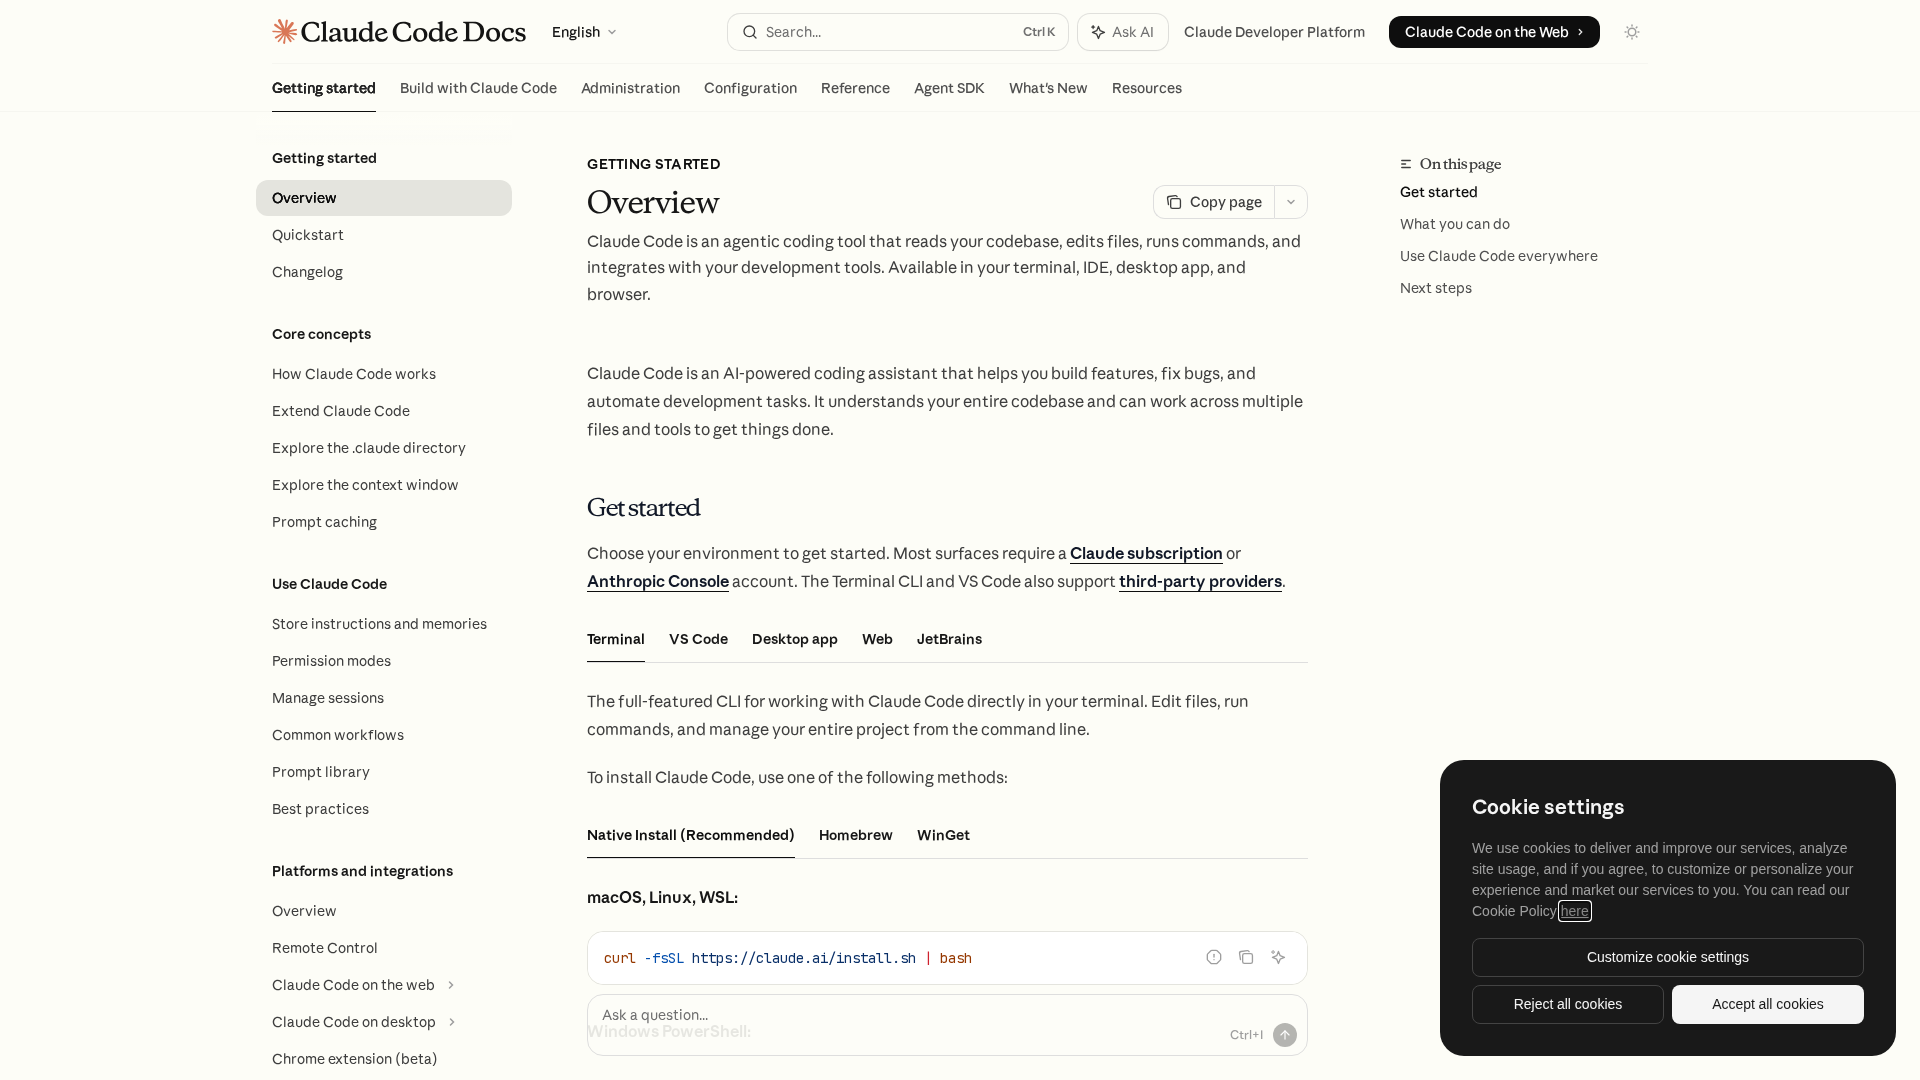Open the Build with Claude Code tab
The height and width of the screenshot is (1080, 1920).
(x=478, y=88)
